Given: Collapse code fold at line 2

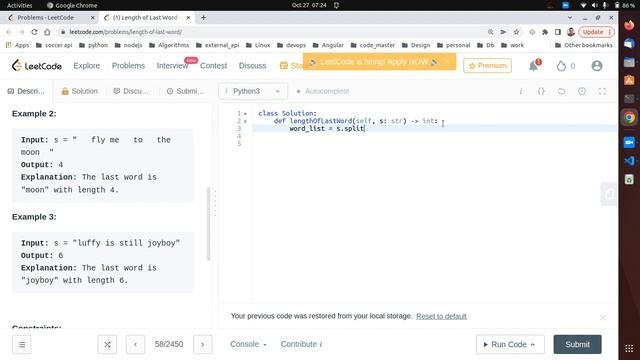Looking at the screenshot, I should tap(245, 121).
